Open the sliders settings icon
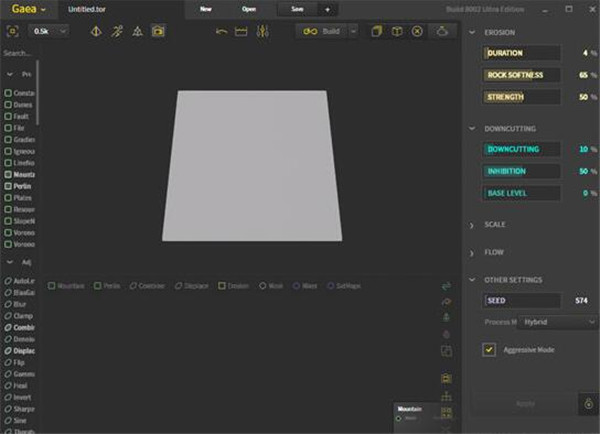This screenshot has height=434, width=600. (262, 31)
